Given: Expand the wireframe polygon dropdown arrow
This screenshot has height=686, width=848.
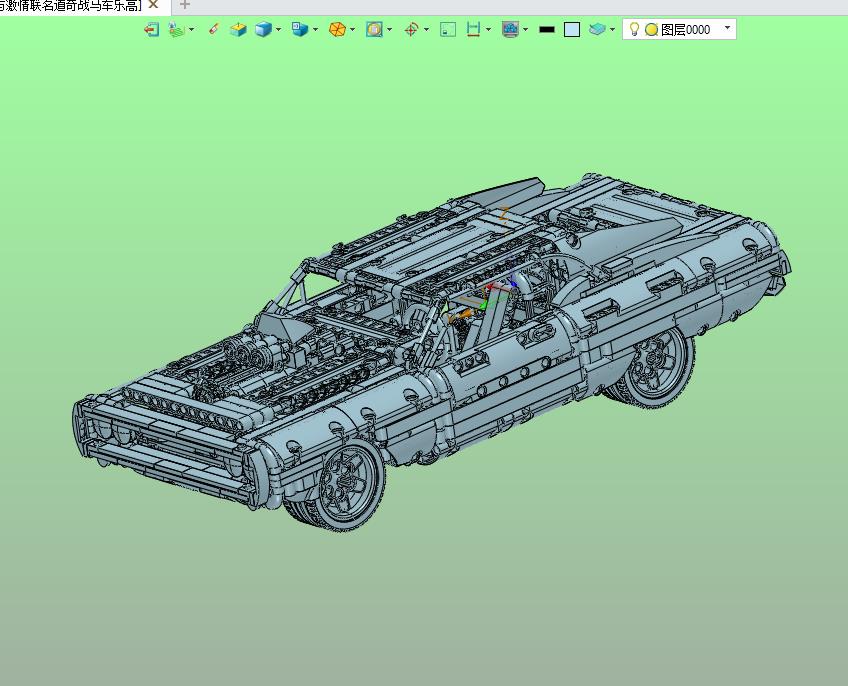Looking at the screenshot, I should click(x=353, y=30).
